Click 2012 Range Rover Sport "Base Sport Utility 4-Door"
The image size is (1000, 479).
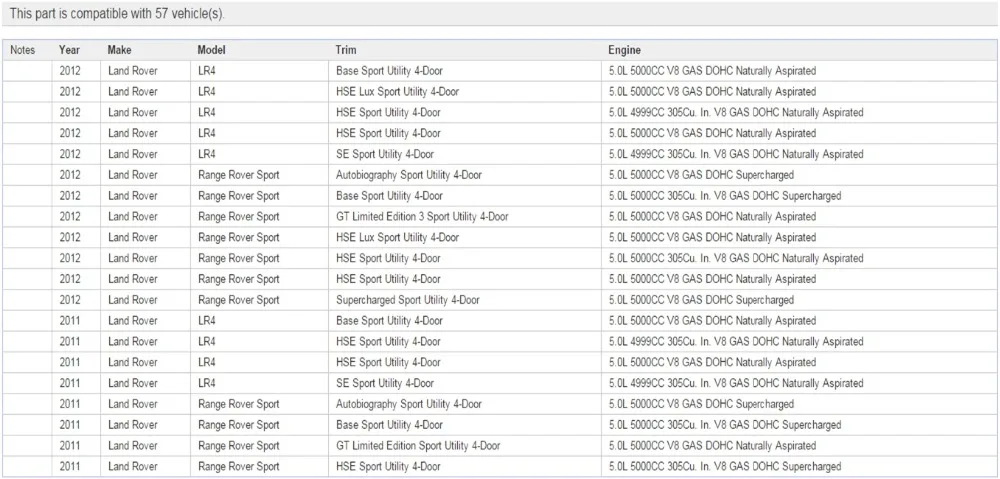point(389,196)
